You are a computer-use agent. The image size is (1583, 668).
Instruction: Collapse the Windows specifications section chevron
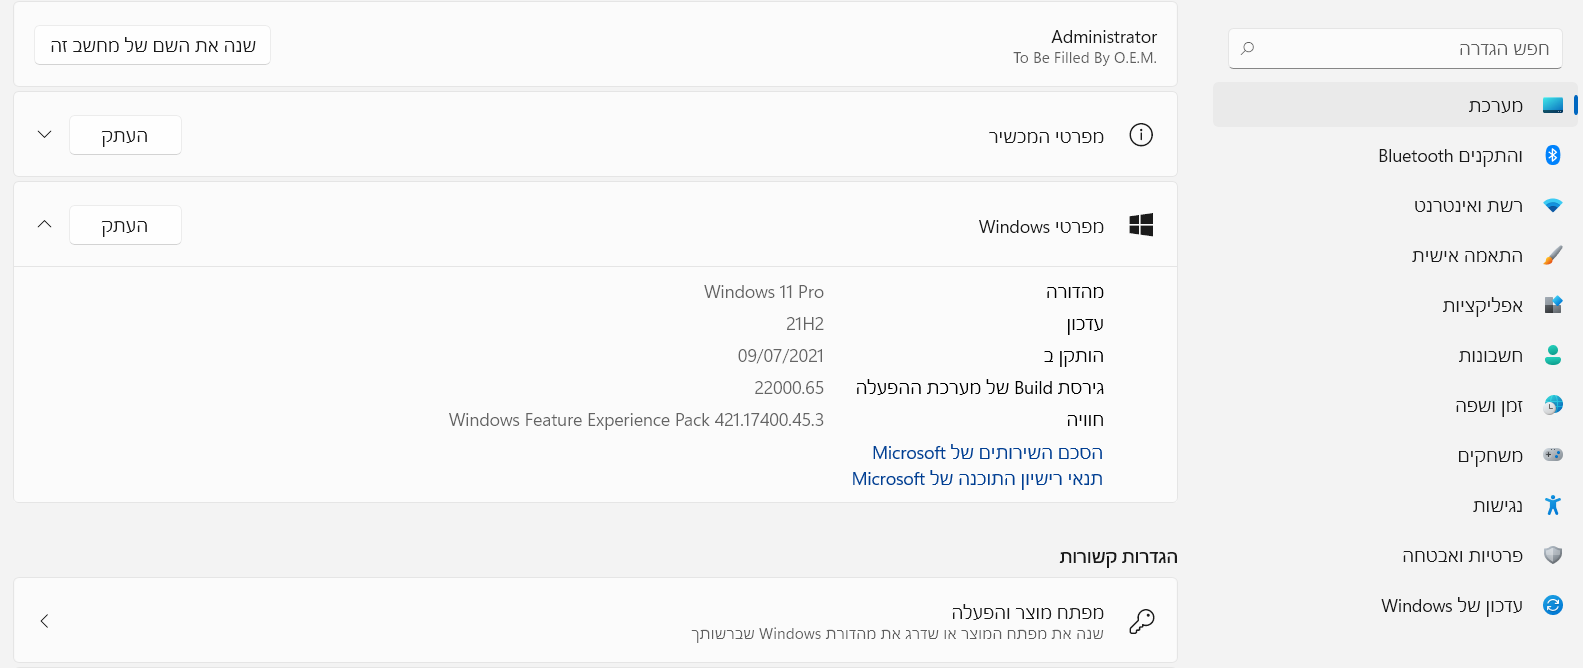tap(44, 224)
